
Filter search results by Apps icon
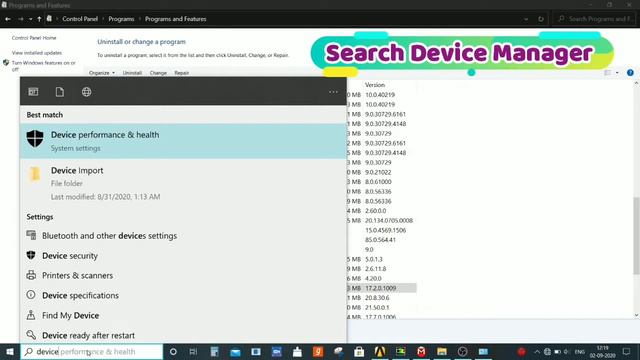pos(33,92)
